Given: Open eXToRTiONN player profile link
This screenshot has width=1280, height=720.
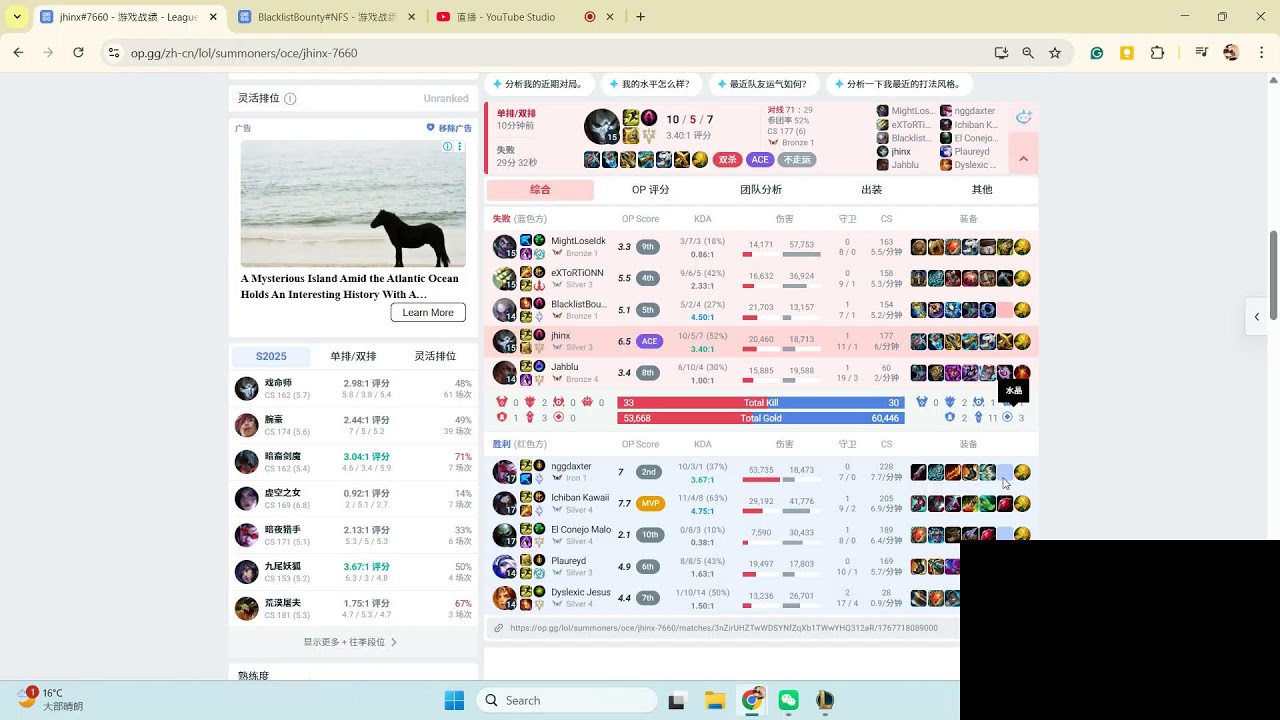Looking at the screenshot, I should [x=577, y=272].
